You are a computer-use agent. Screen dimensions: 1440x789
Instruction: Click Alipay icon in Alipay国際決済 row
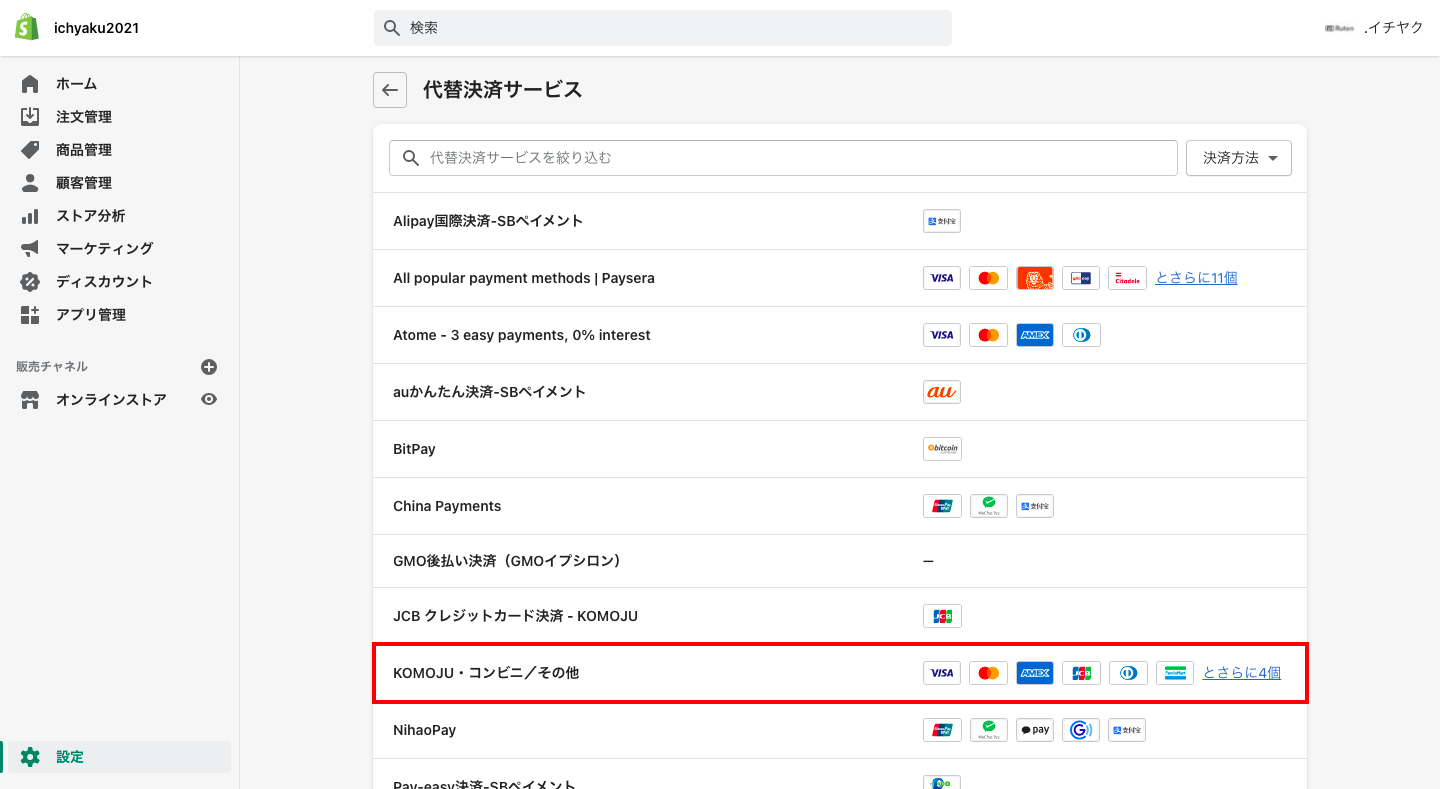[942, 221]
